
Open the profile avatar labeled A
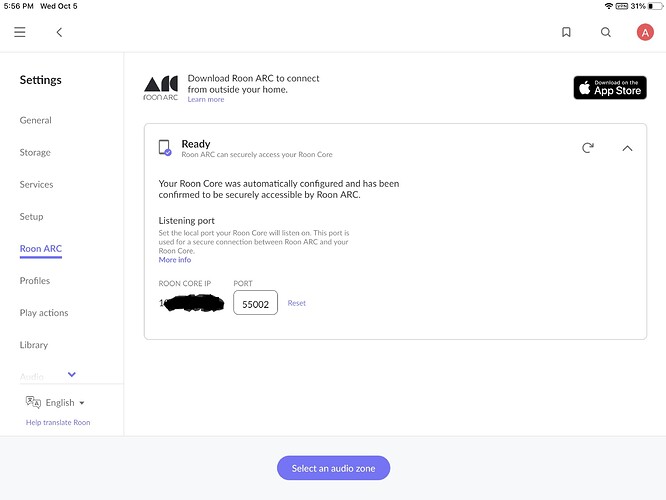[645, 32]
